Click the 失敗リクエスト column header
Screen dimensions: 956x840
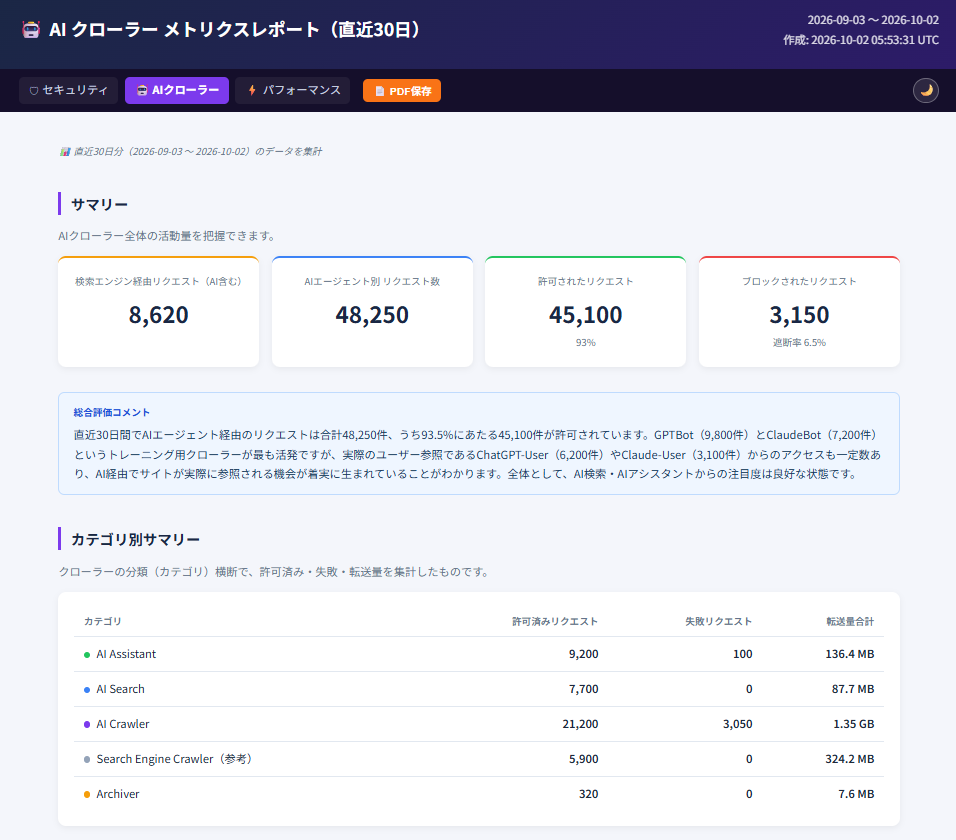pyautogui.click(x=718, y=621)
